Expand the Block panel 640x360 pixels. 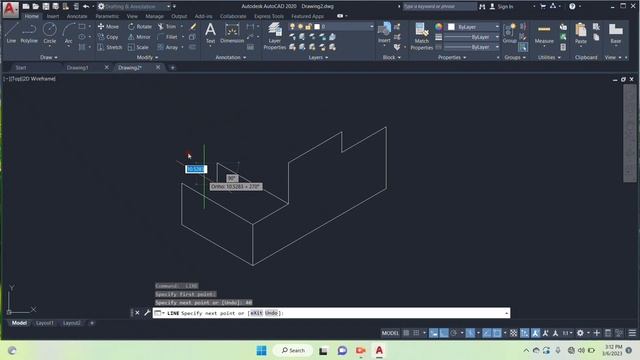point(391,58)
